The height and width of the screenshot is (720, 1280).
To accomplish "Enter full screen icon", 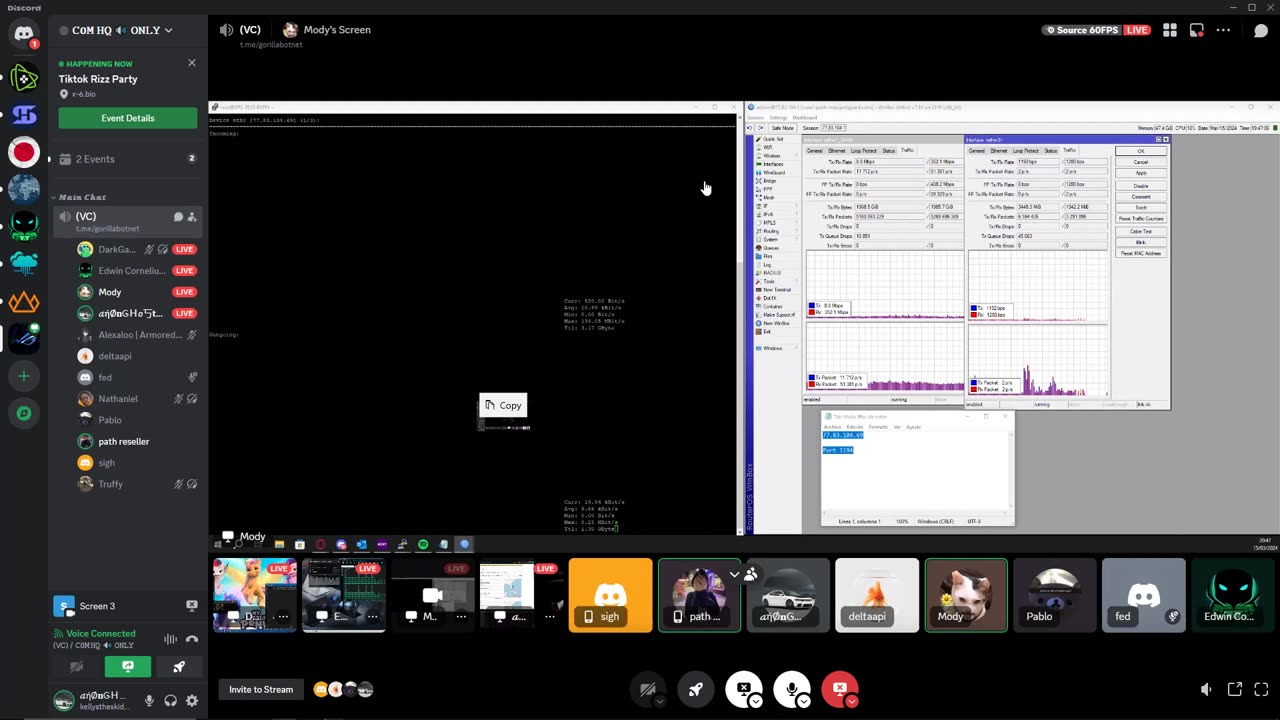I will click(x=1261, y=689).
